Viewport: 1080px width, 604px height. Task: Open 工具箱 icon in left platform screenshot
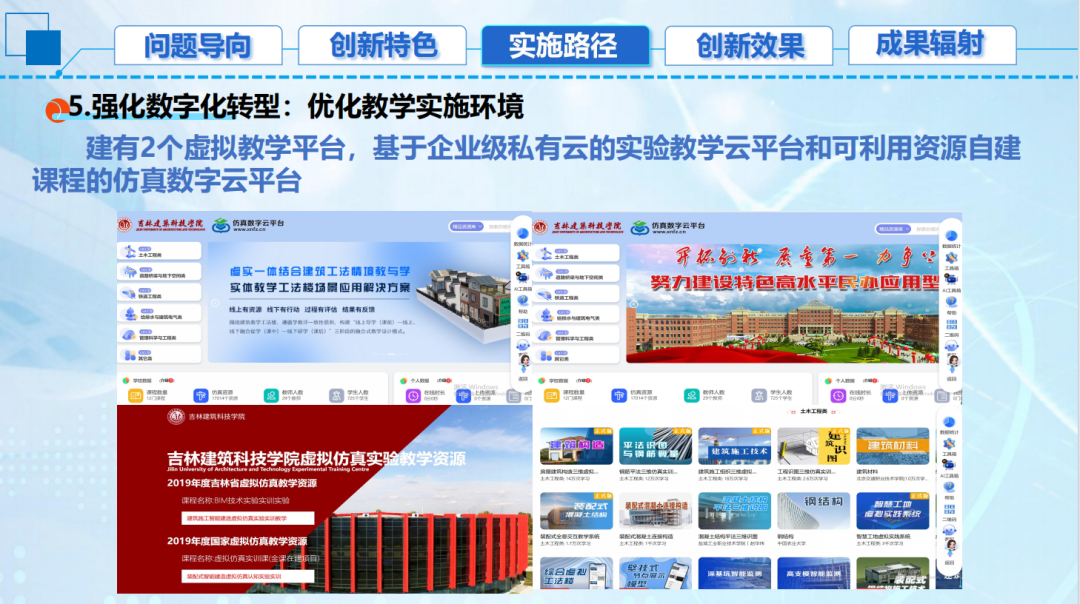523,256
